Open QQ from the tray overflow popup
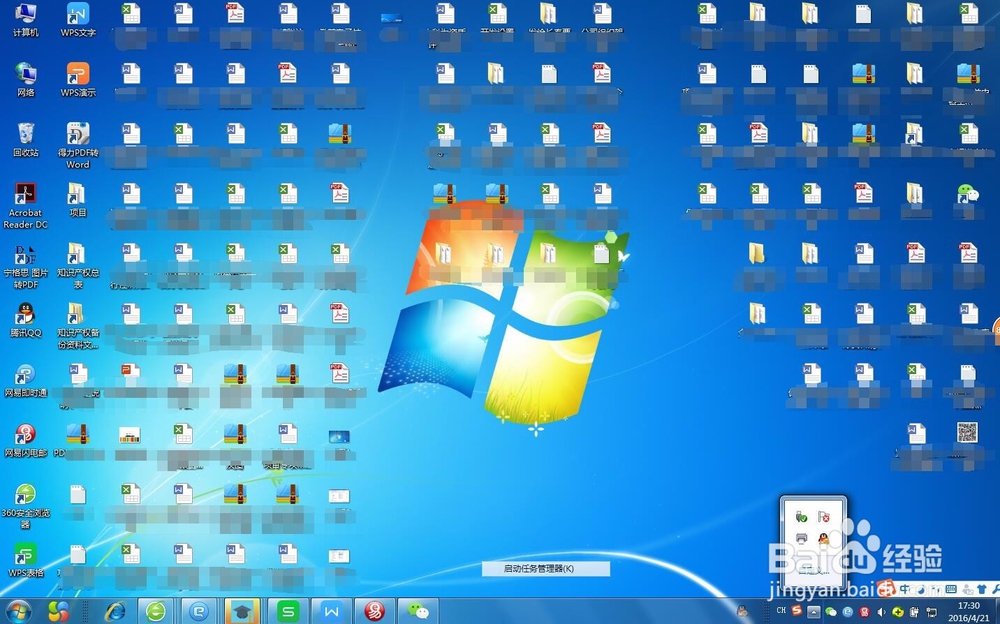Image resolution: width=1000 pixels, height=624 pixels. [x=823, y=538]
